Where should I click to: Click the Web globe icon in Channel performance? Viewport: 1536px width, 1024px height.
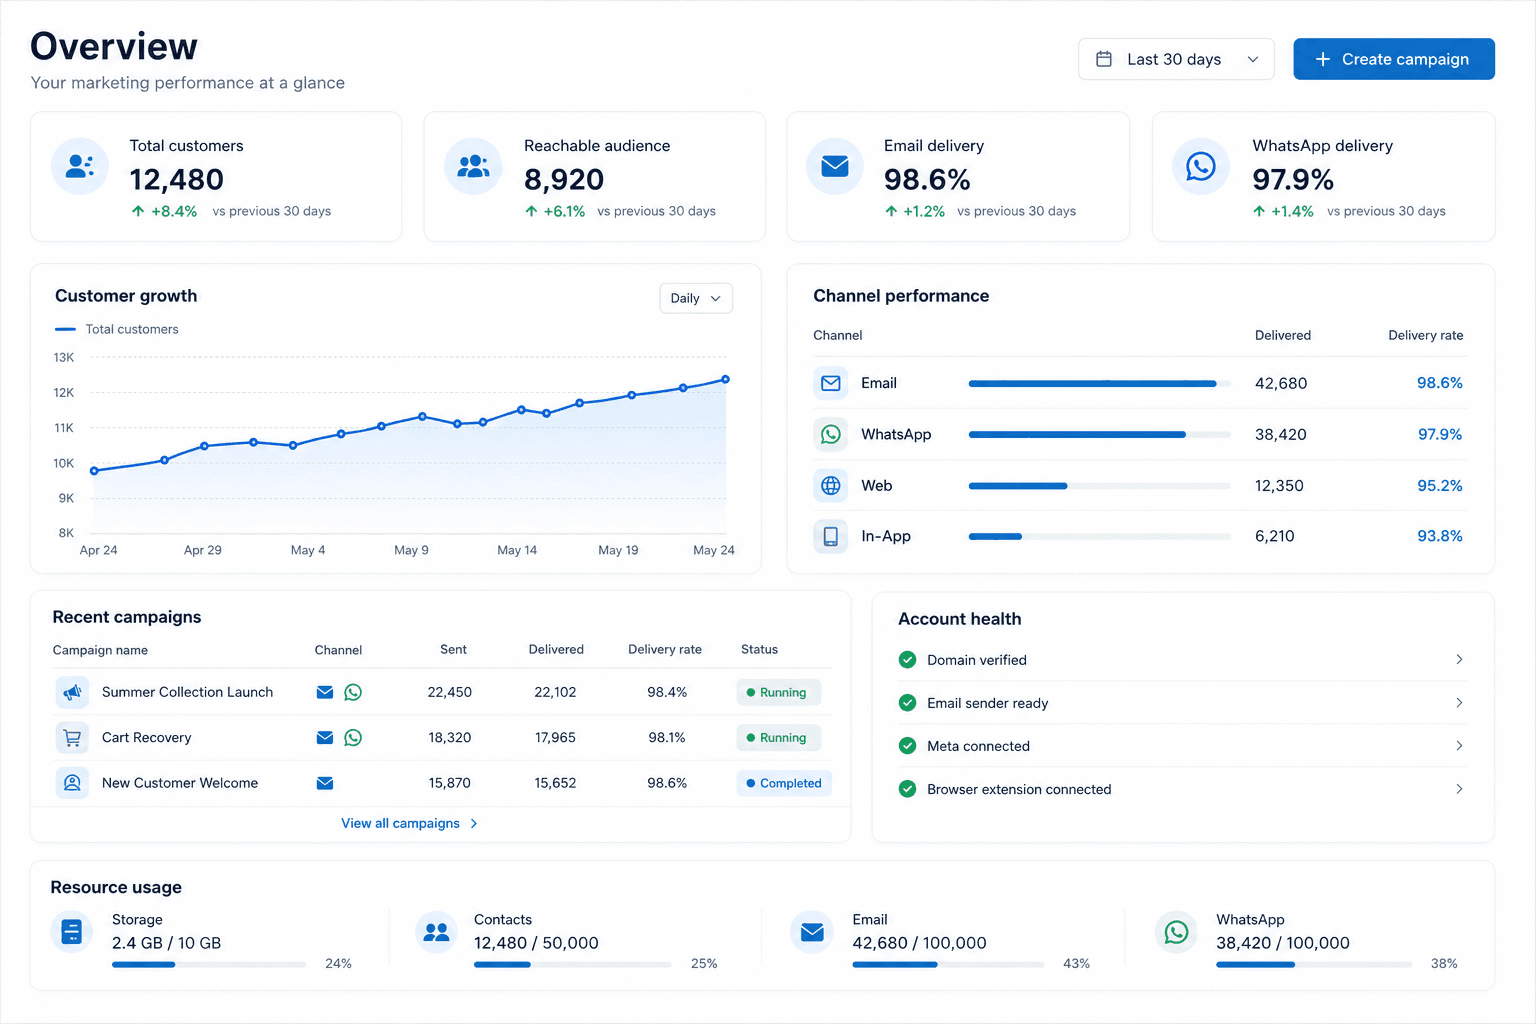831,486
